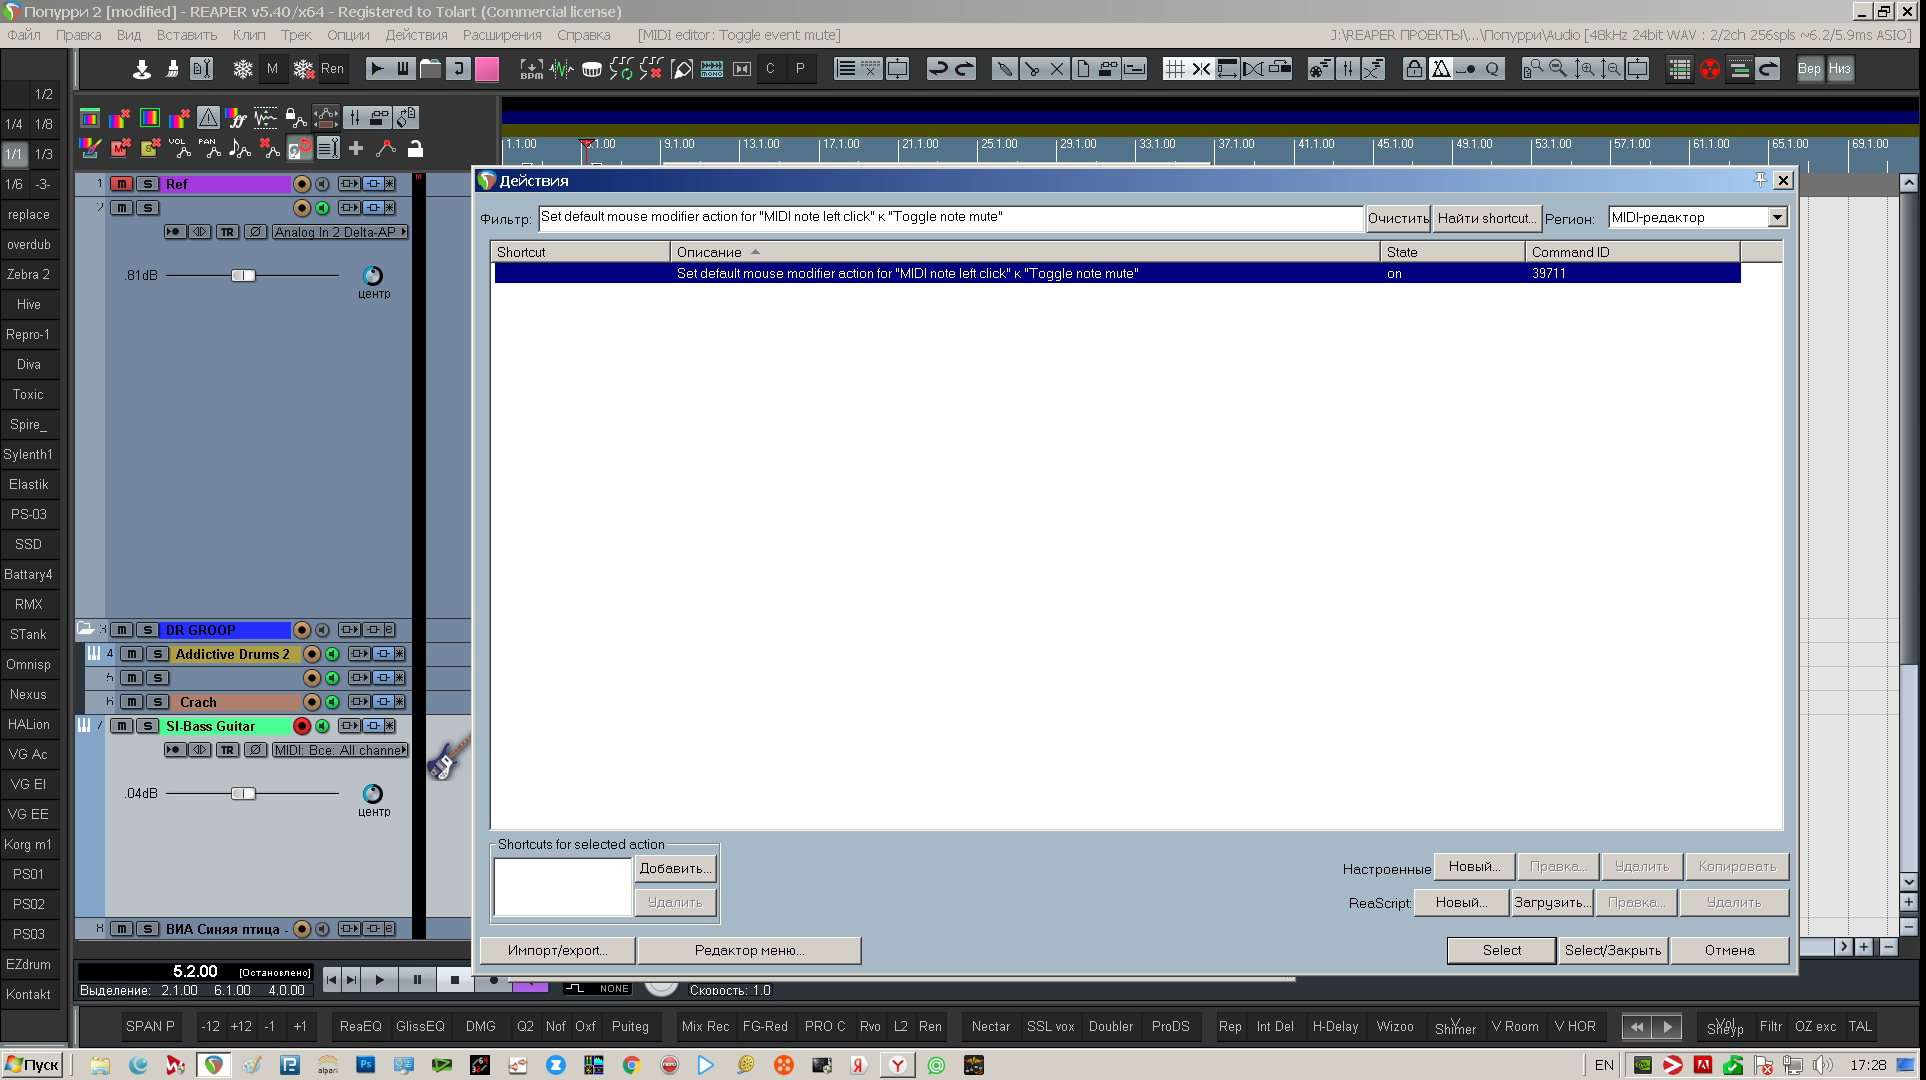Screen dimensions: 1926x1080
Task: Click the lock icon in main toolbar
Action: click(1413, 69)
